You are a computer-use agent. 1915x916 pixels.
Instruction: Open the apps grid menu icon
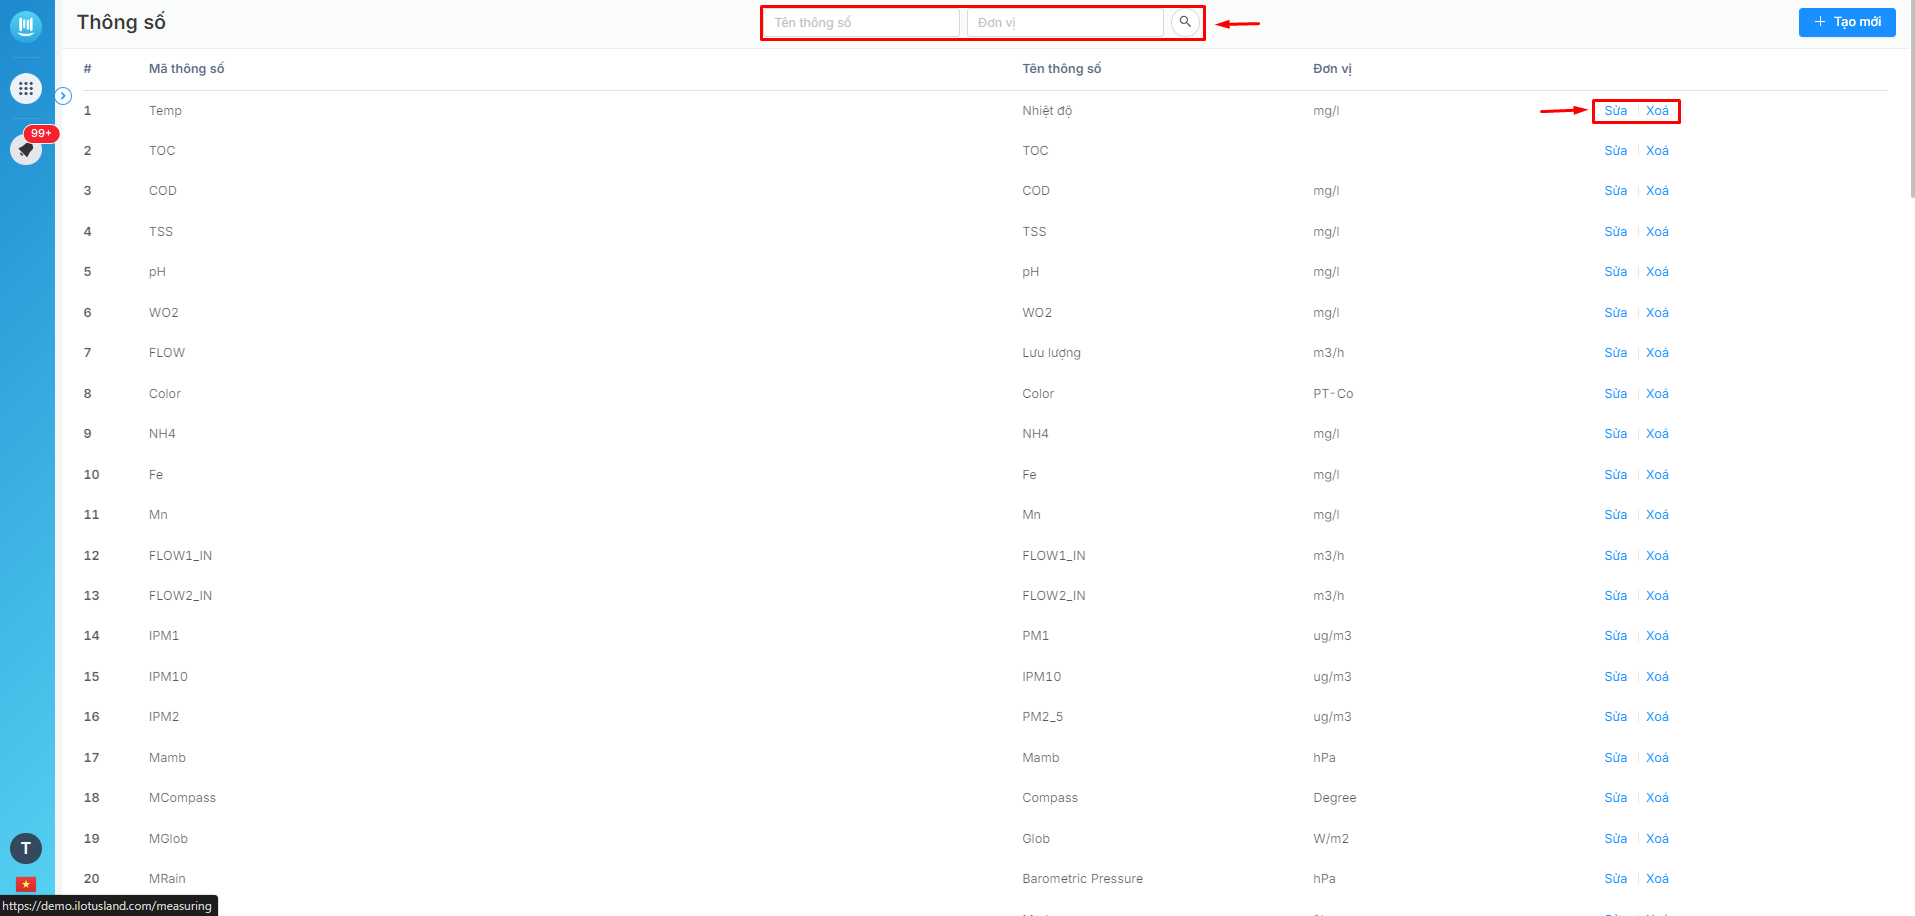[x=26, y=88]
